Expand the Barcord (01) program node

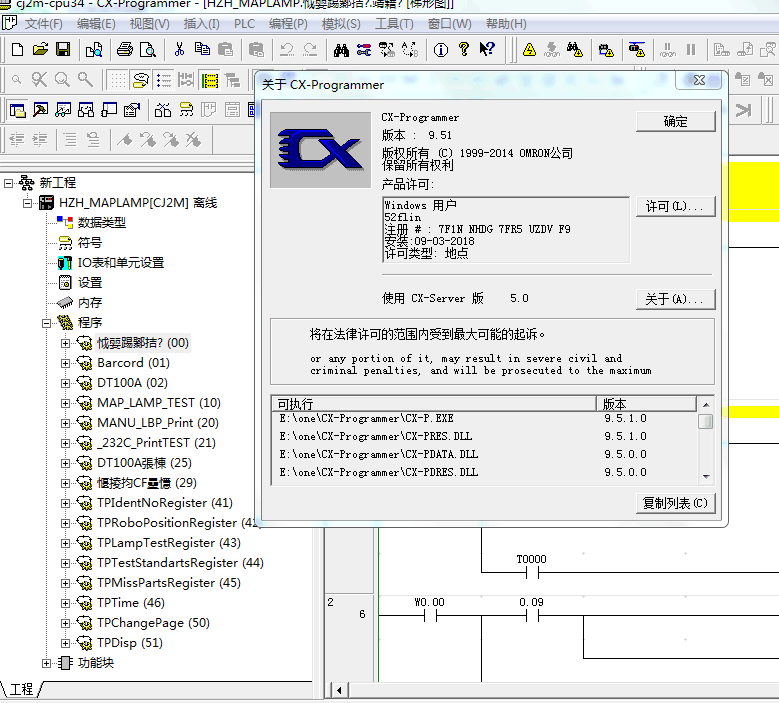pos(66,363)
